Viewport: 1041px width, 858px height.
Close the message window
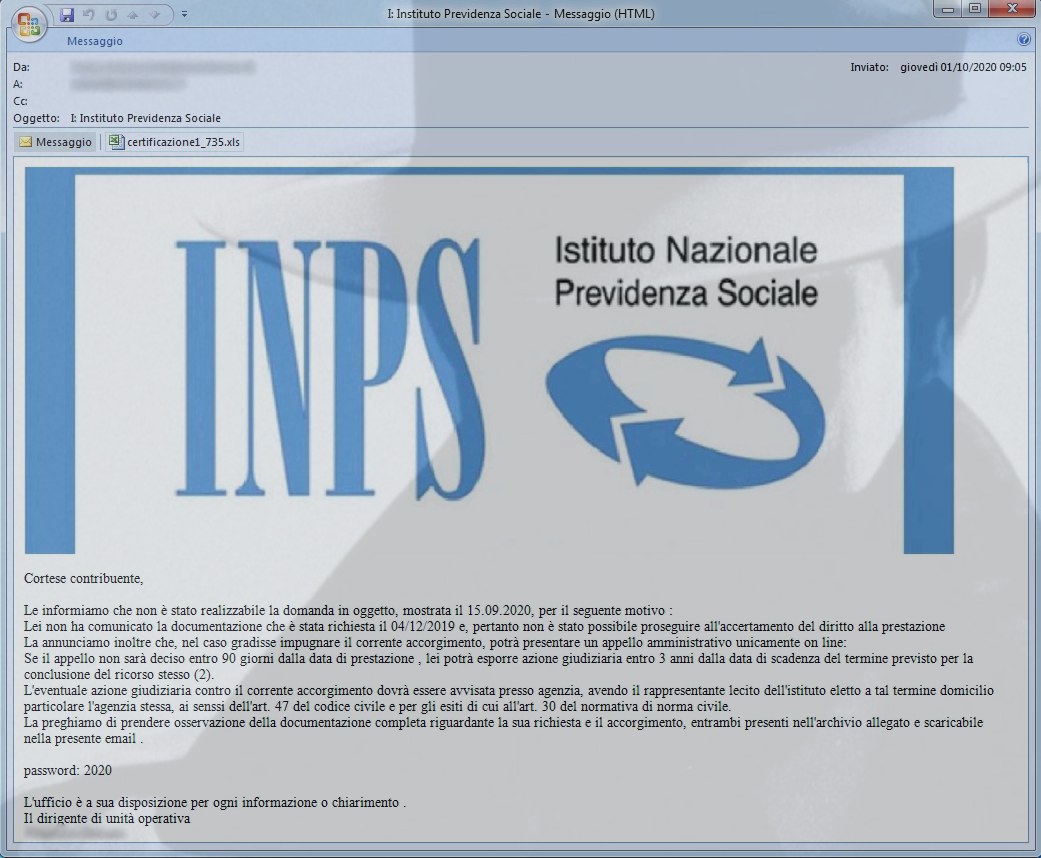click(x=1012, y=9)
